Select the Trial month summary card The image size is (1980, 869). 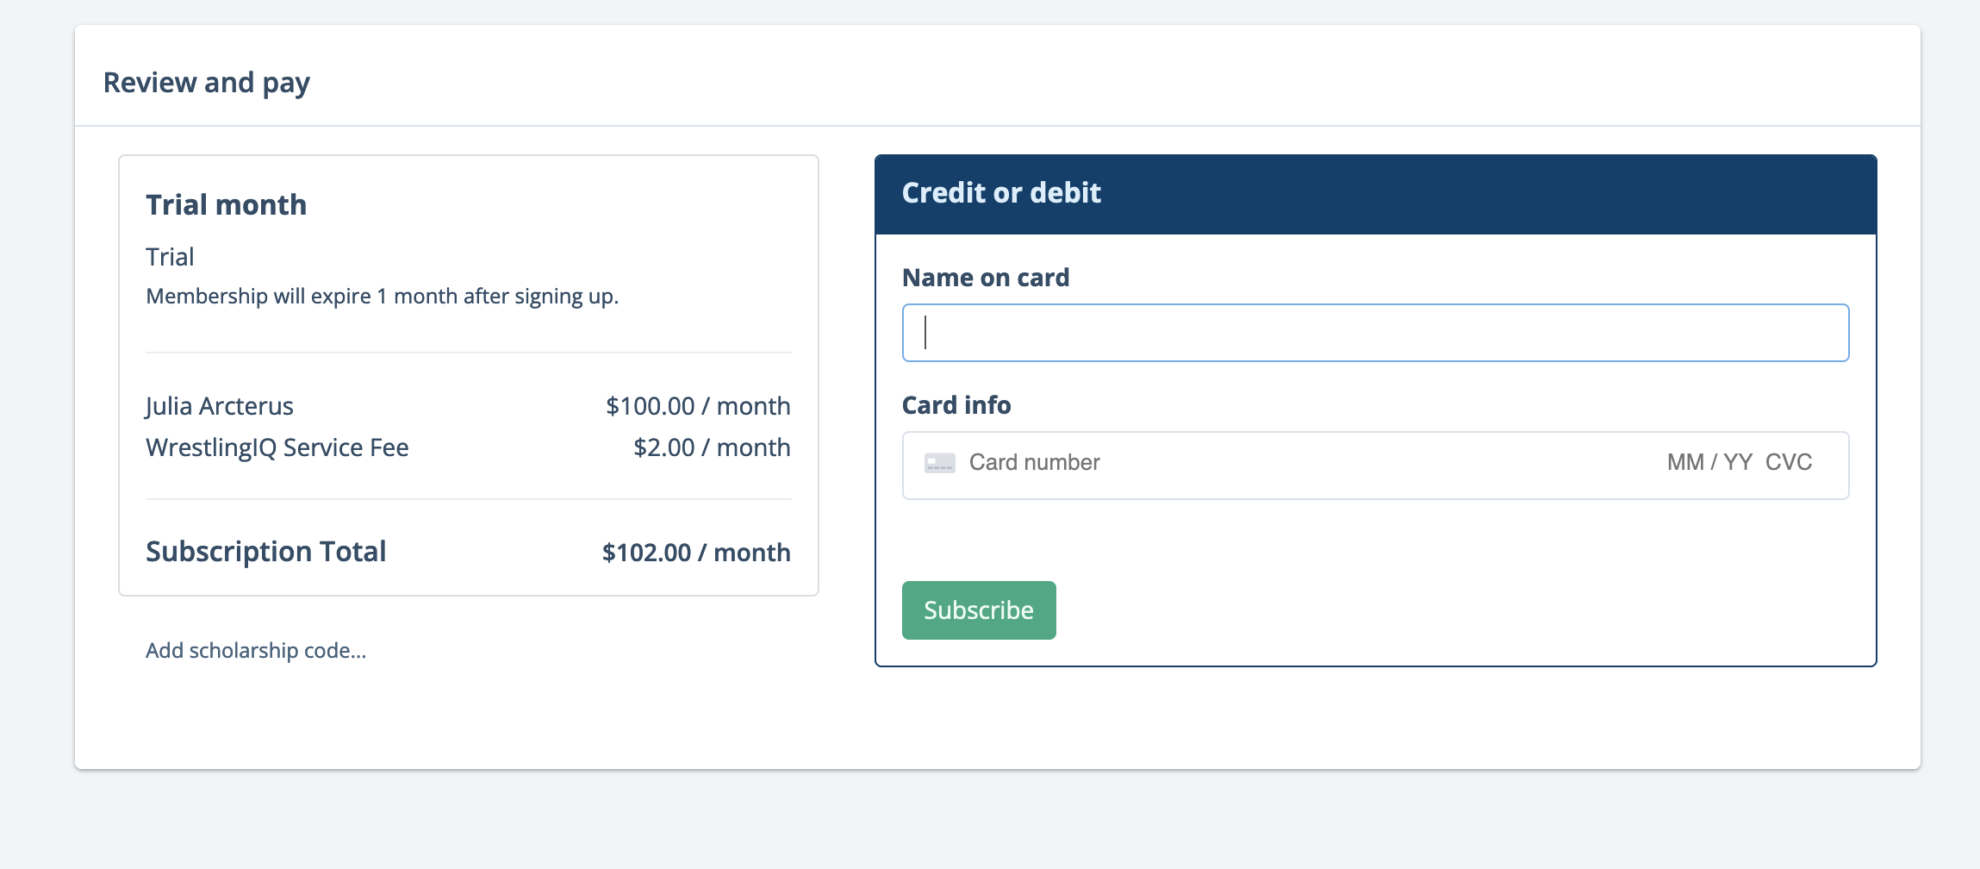tap(467, 375)
